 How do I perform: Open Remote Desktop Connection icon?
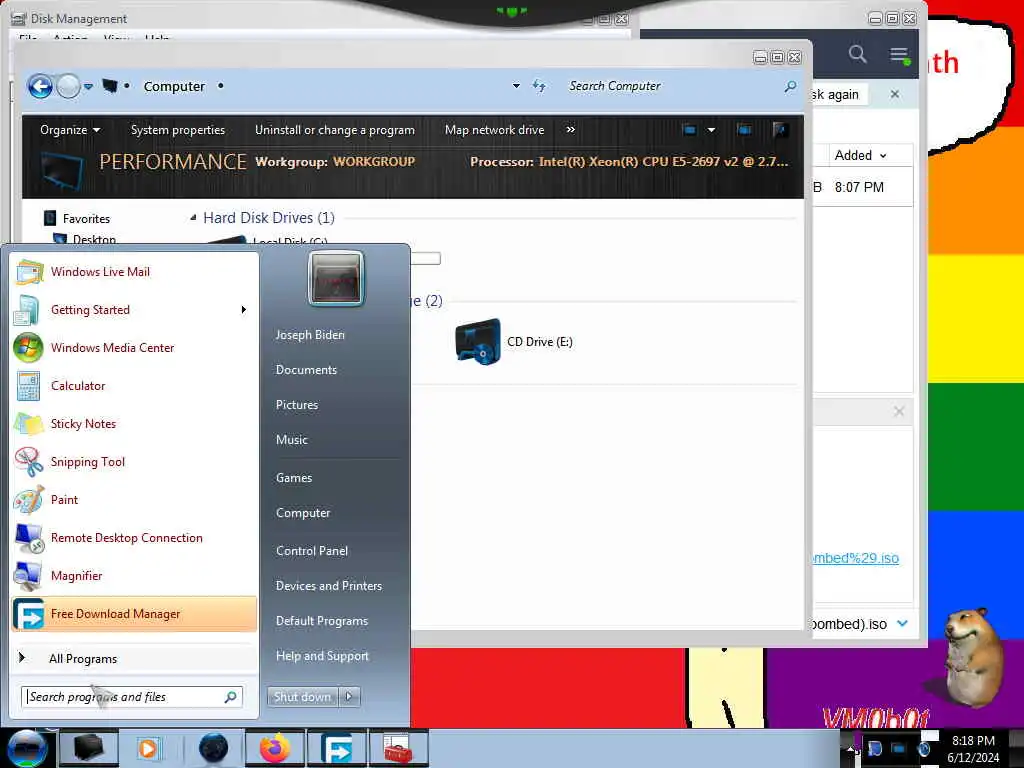(x=28, y=538)
